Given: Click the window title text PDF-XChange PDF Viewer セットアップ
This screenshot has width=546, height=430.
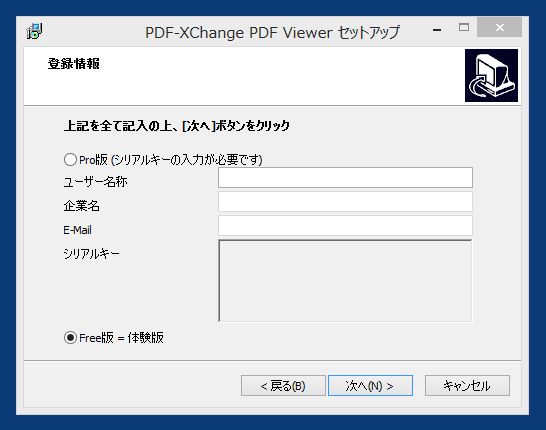Looking at the screenshot, I should pos(272,33).
